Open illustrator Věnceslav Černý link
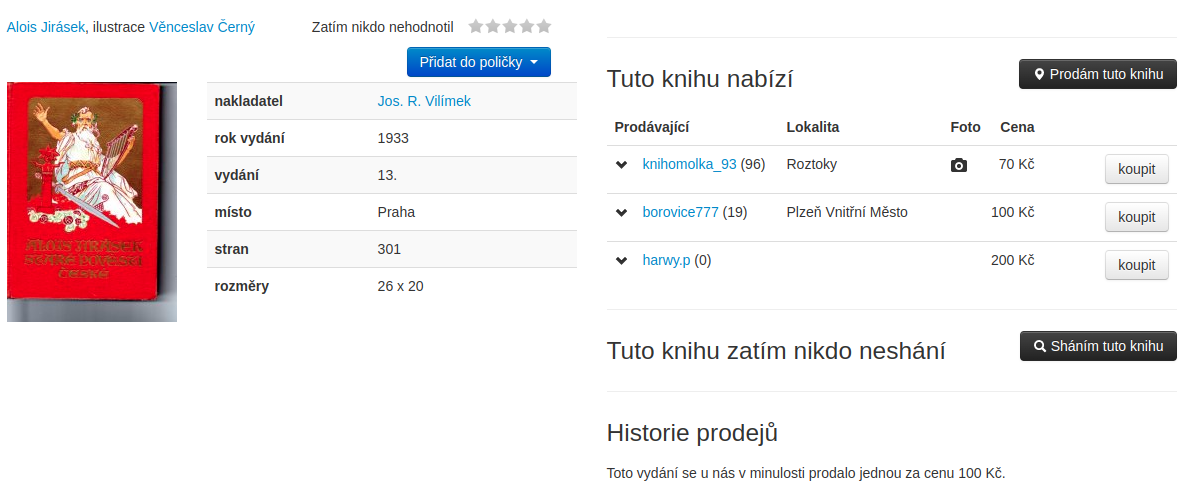 click(202, 28)
